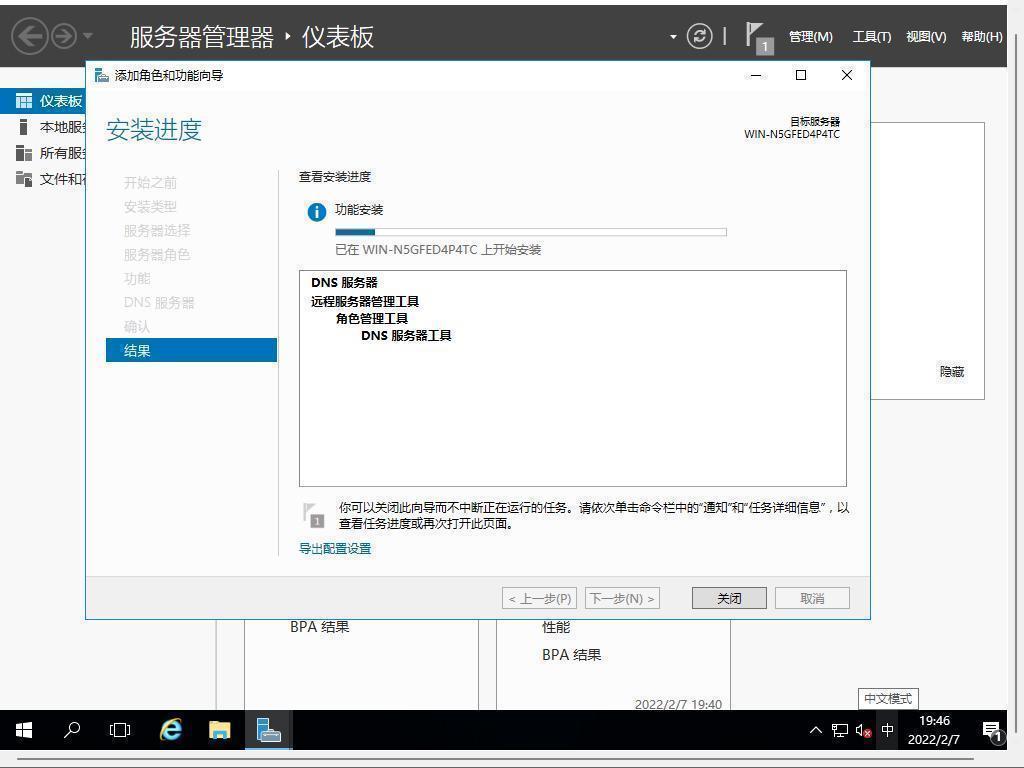This screenshot has width=1024, height=768.
Task: Click the 文件和存储服务 sidebar icon
Action: (24, 178)
